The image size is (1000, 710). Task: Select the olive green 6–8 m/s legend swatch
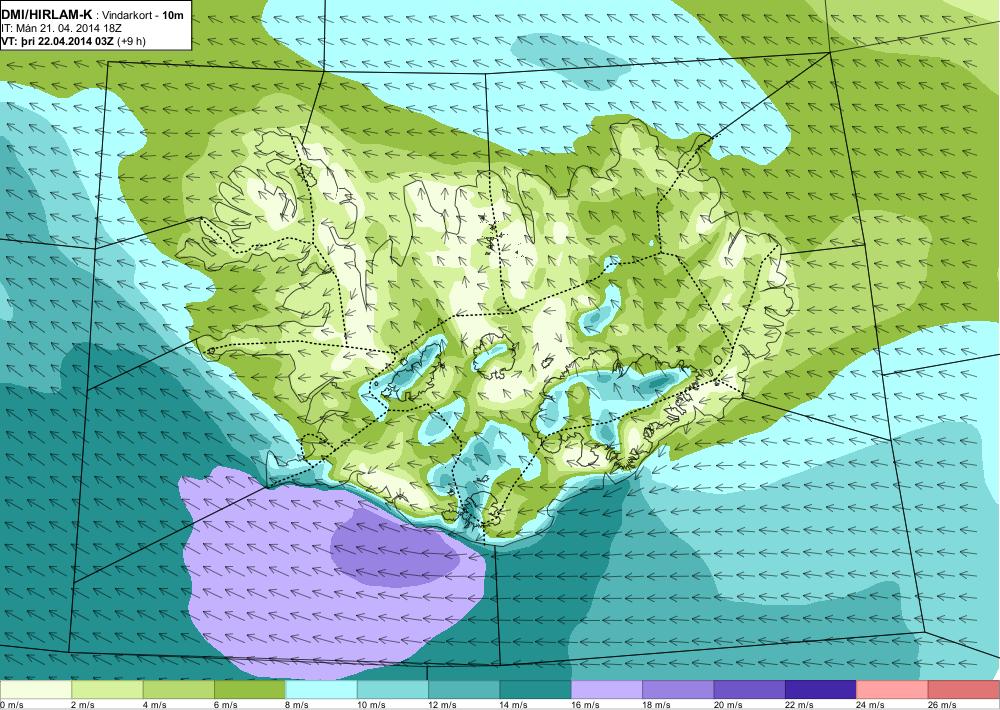tap(250, 689)
